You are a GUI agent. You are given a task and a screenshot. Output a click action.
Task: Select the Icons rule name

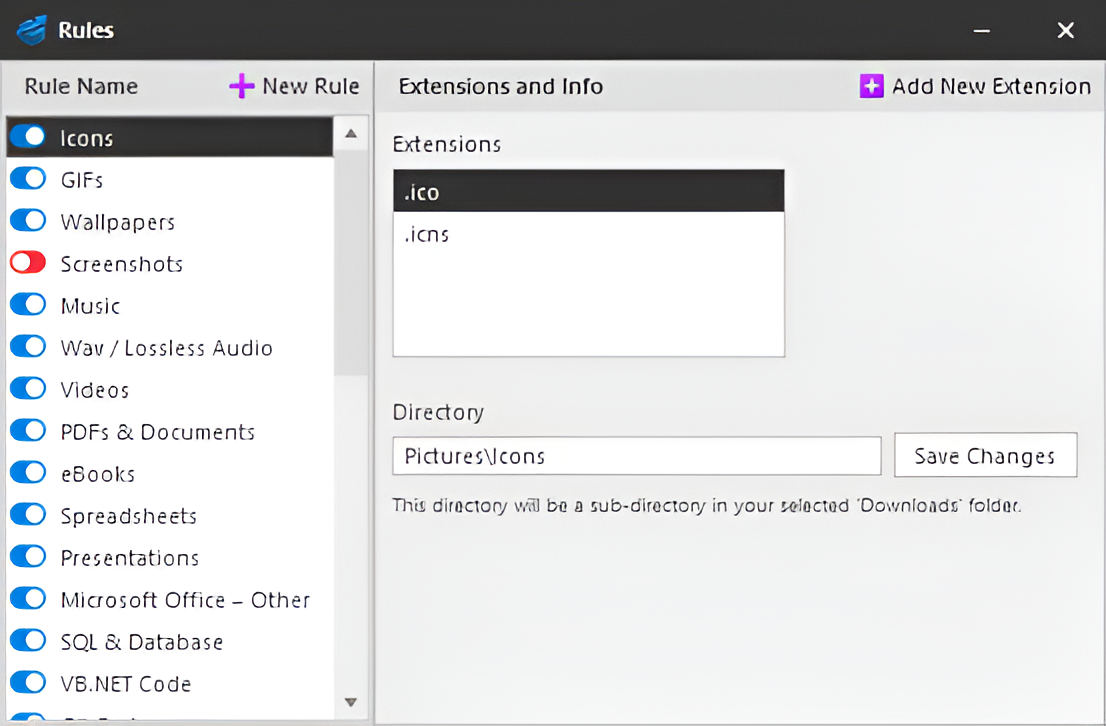tap(86, 138)
